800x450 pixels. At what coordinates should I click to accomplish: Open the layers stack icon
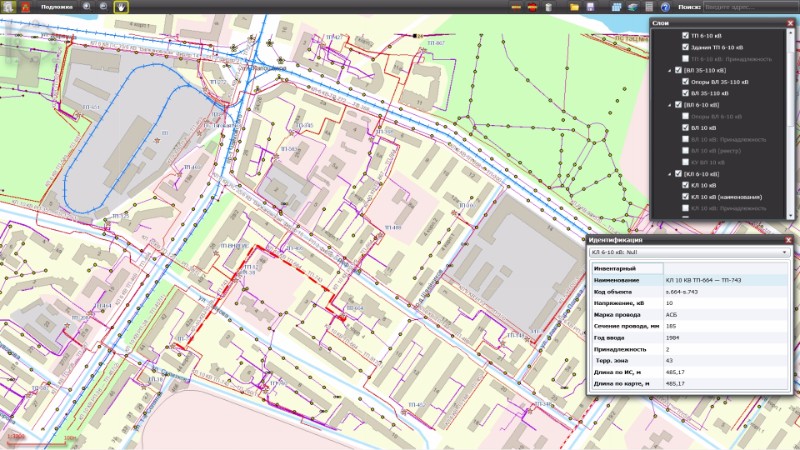pos(632,7)
